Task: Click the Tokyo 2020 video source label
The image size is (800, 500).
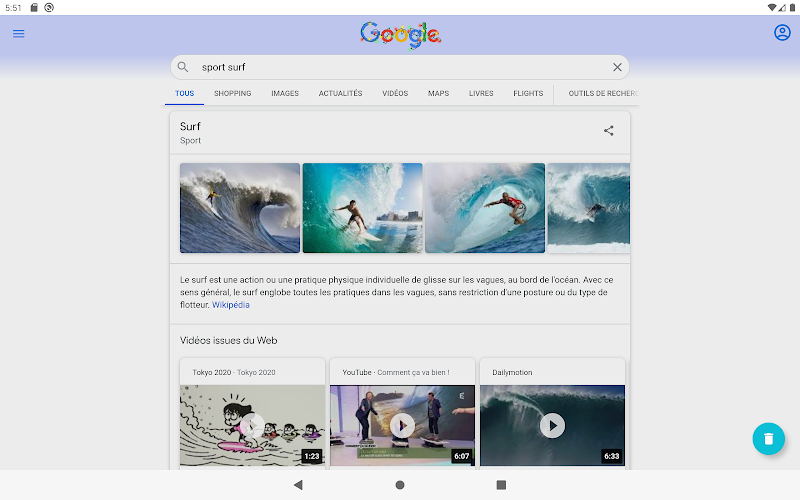Action: click(x=234, y=372)
